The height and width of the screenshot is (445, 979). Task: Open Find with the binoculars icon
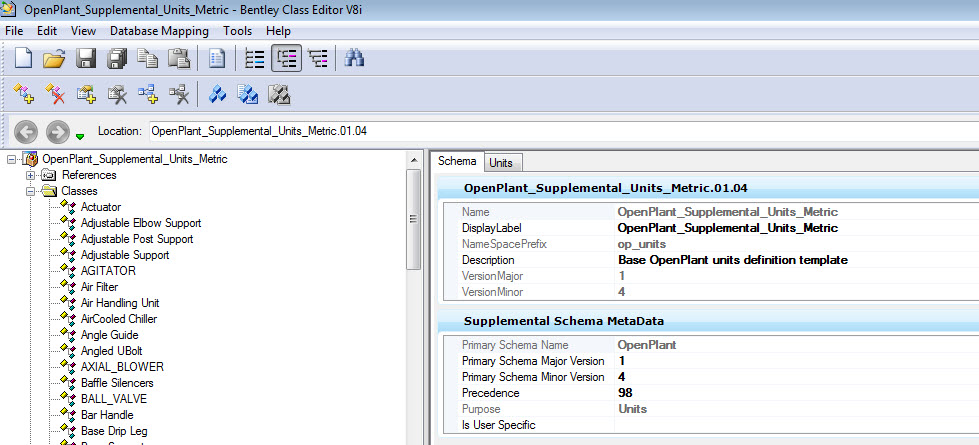pyautogui.click(x=355, y=59)
